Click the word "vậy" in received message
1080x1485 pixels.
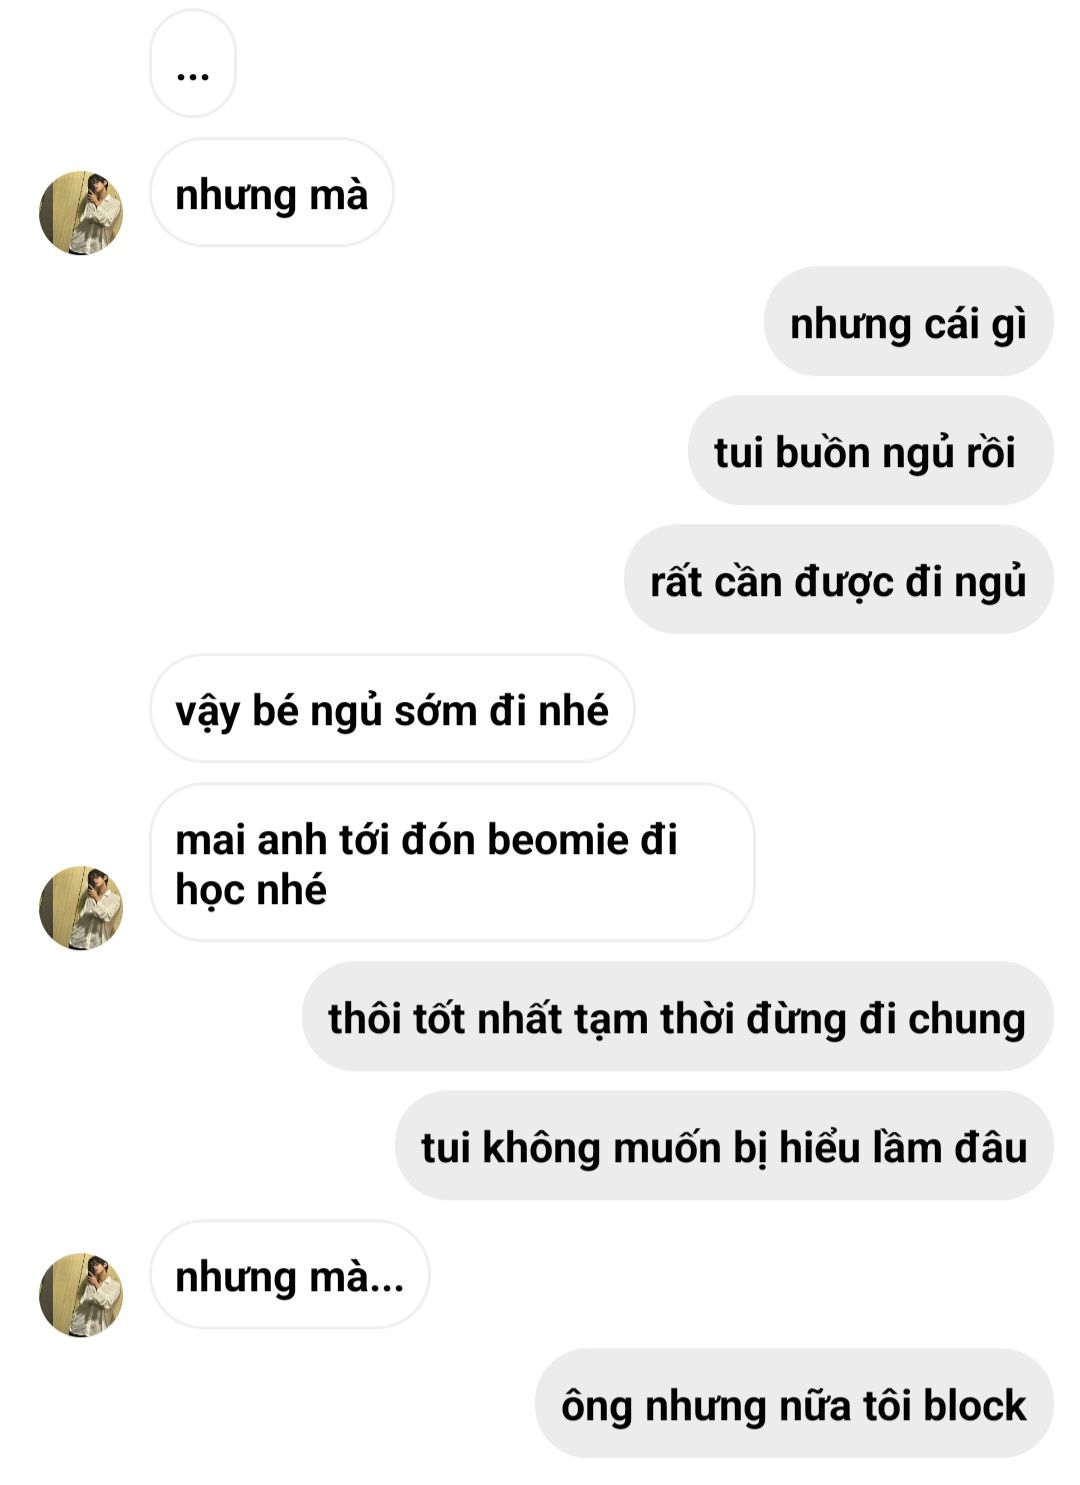[x=208, y=712]
